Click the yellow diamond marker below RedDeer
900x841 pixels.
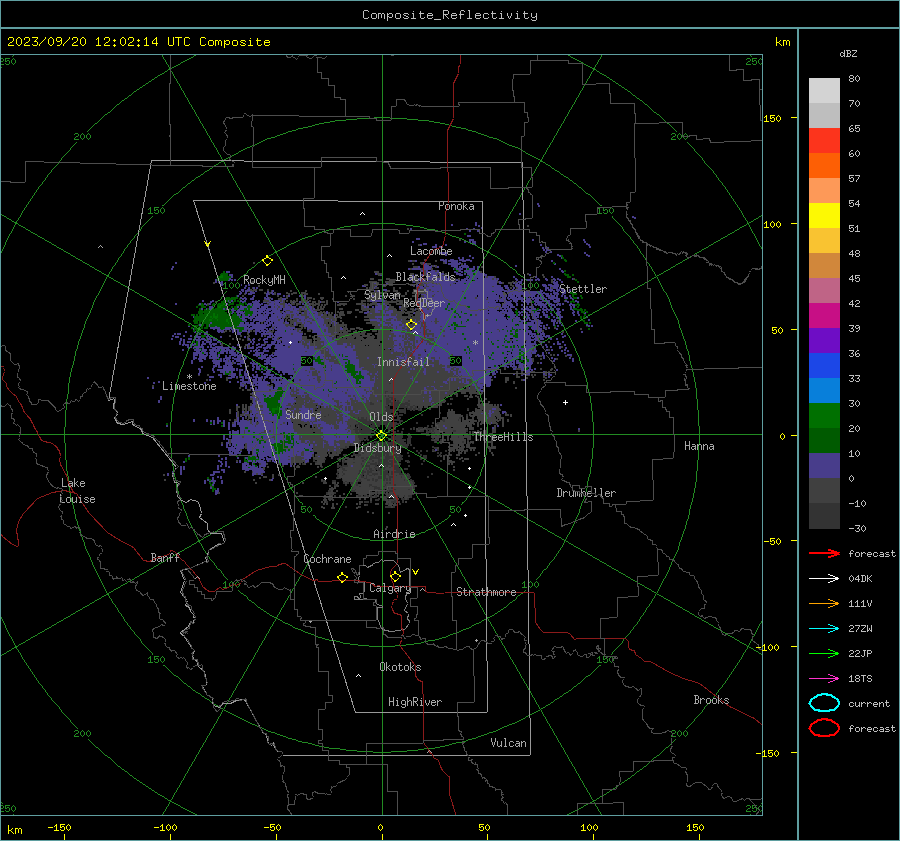(411, 325)
